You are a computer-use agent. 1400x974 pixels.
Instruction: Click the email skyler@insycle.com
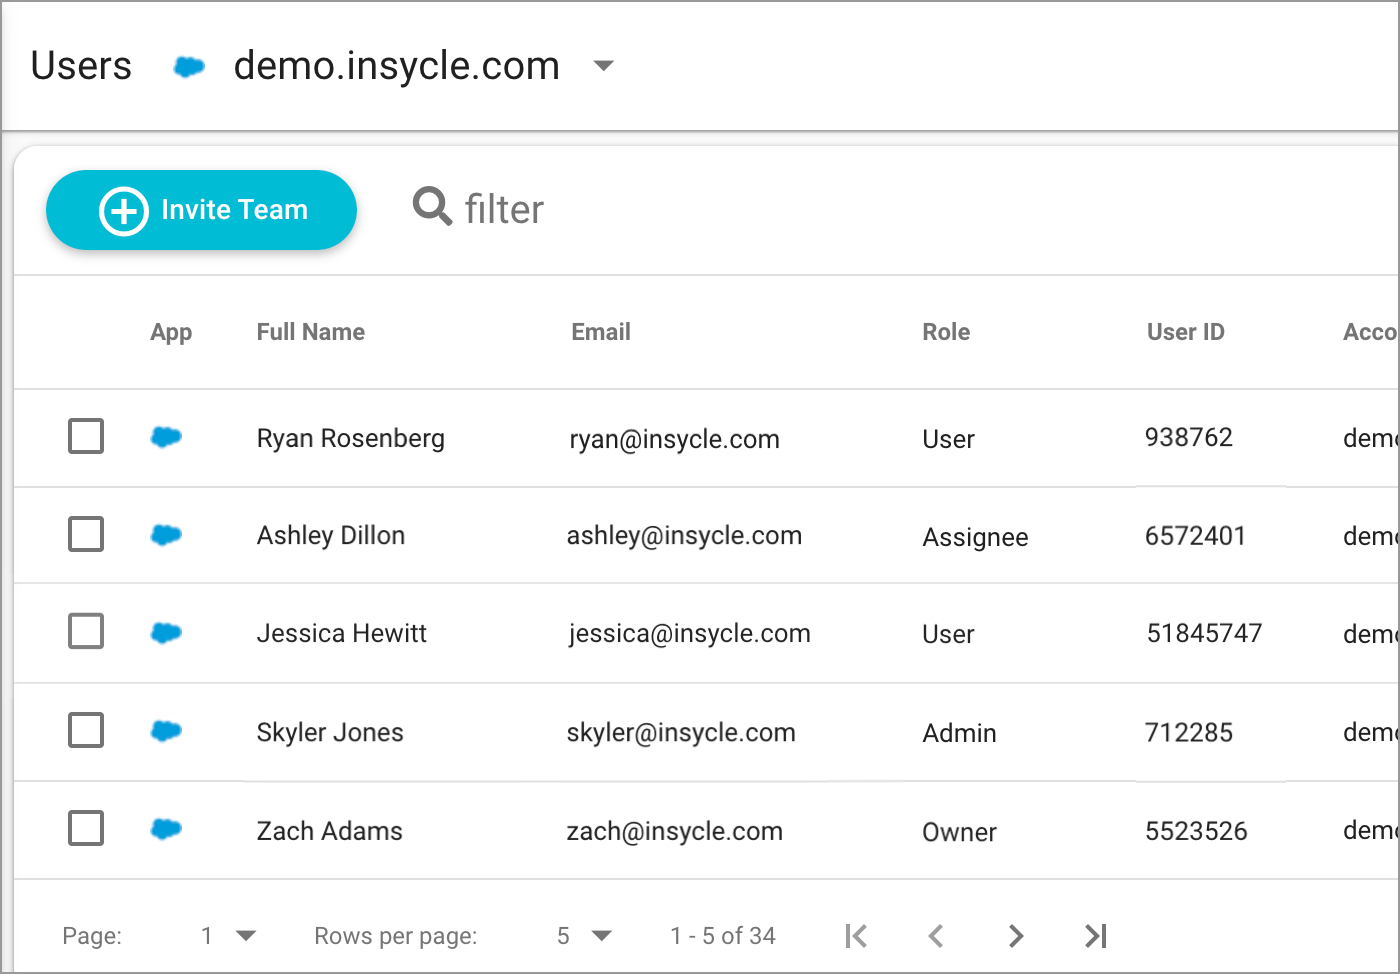click(681, 733)
